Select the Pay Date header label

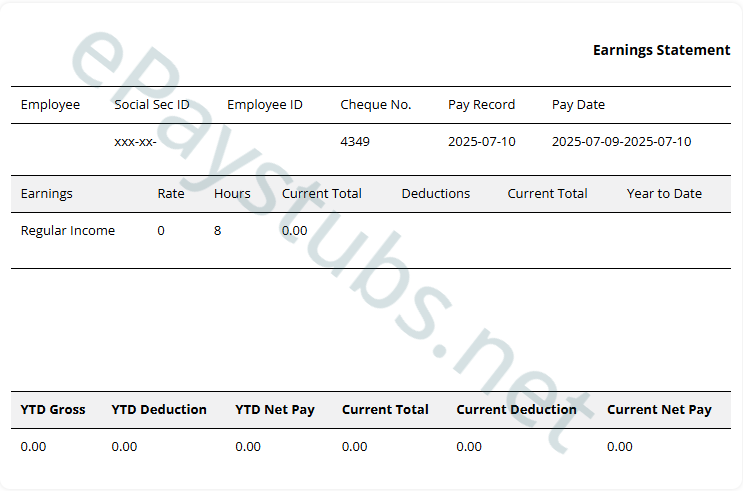[x=578, y=105]
